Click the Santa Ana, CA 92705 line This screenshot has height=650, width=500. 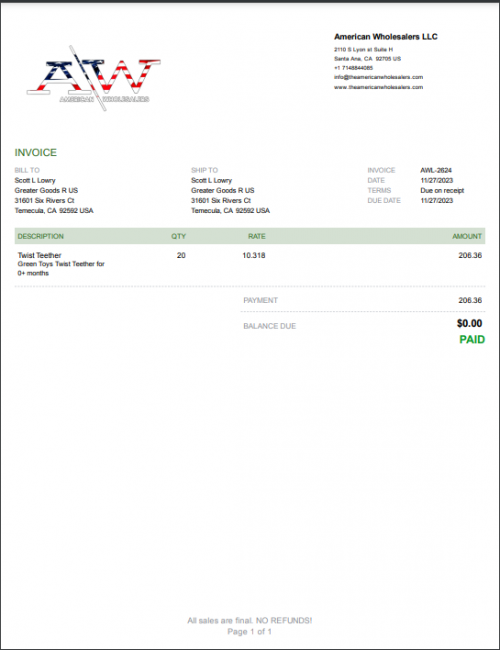click(367, 58)
